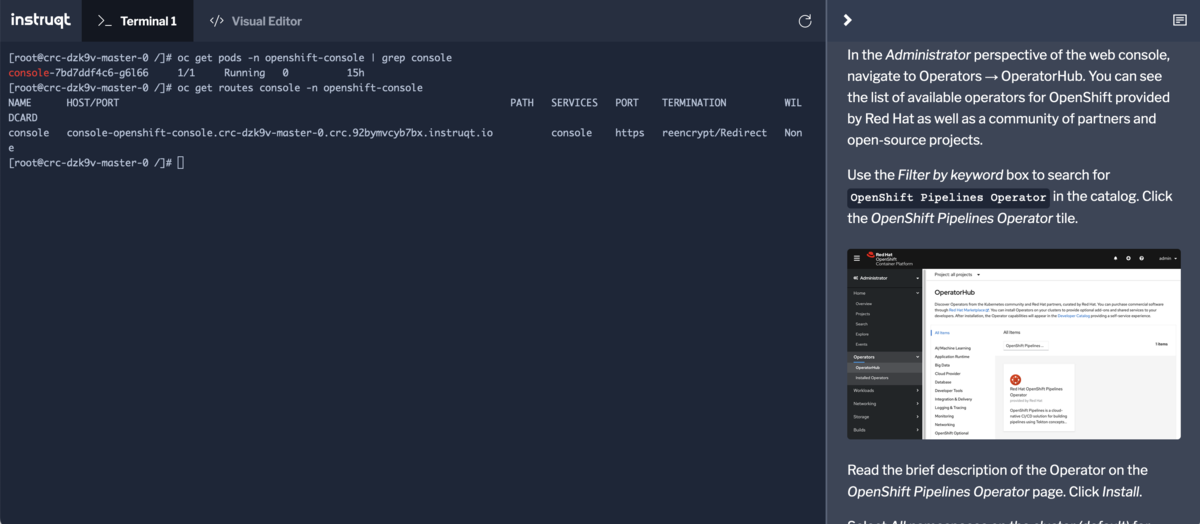Click the code brackets icon on Visual Editor tab
Image resolution: width=1200 pixels, height=524 pixels.
click(x=216, y=21)
